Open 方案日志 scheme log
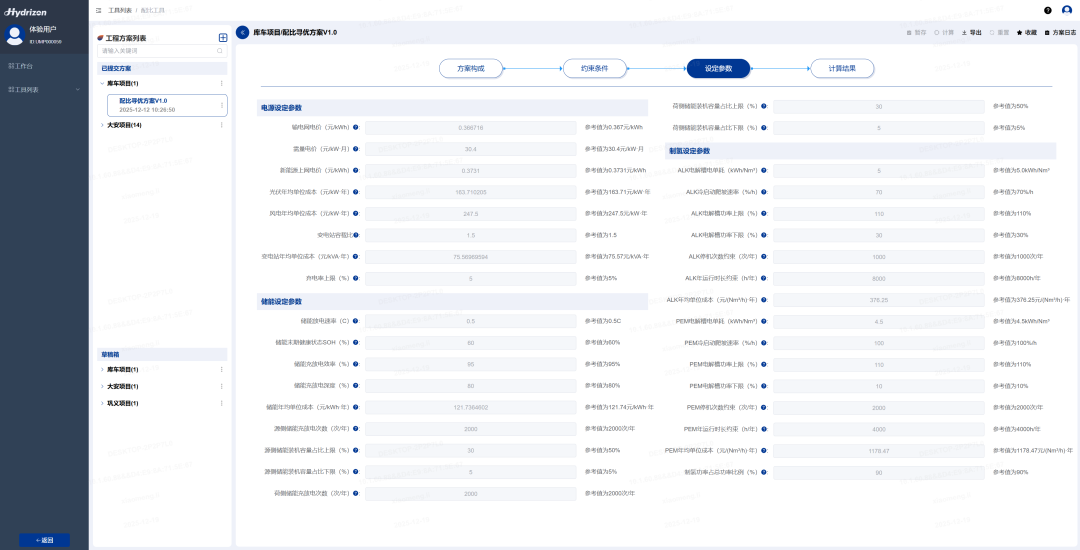Image resolution: width=1080 pixels, height=550 pixels. click(1060, 32)
